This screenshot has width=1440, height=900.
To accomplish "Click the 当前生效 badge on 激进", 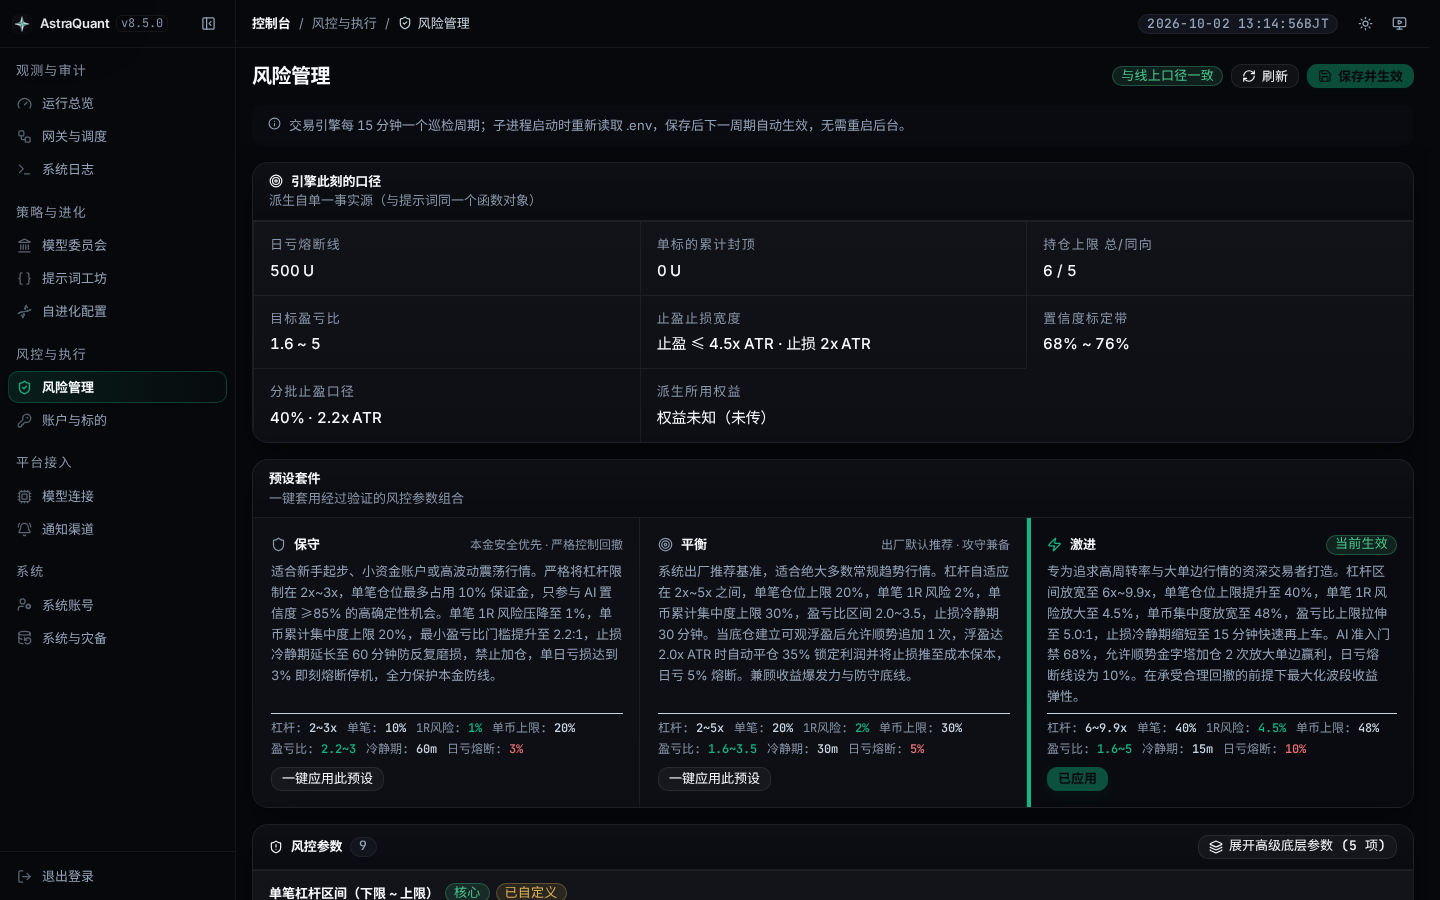I will [1361, 544].
